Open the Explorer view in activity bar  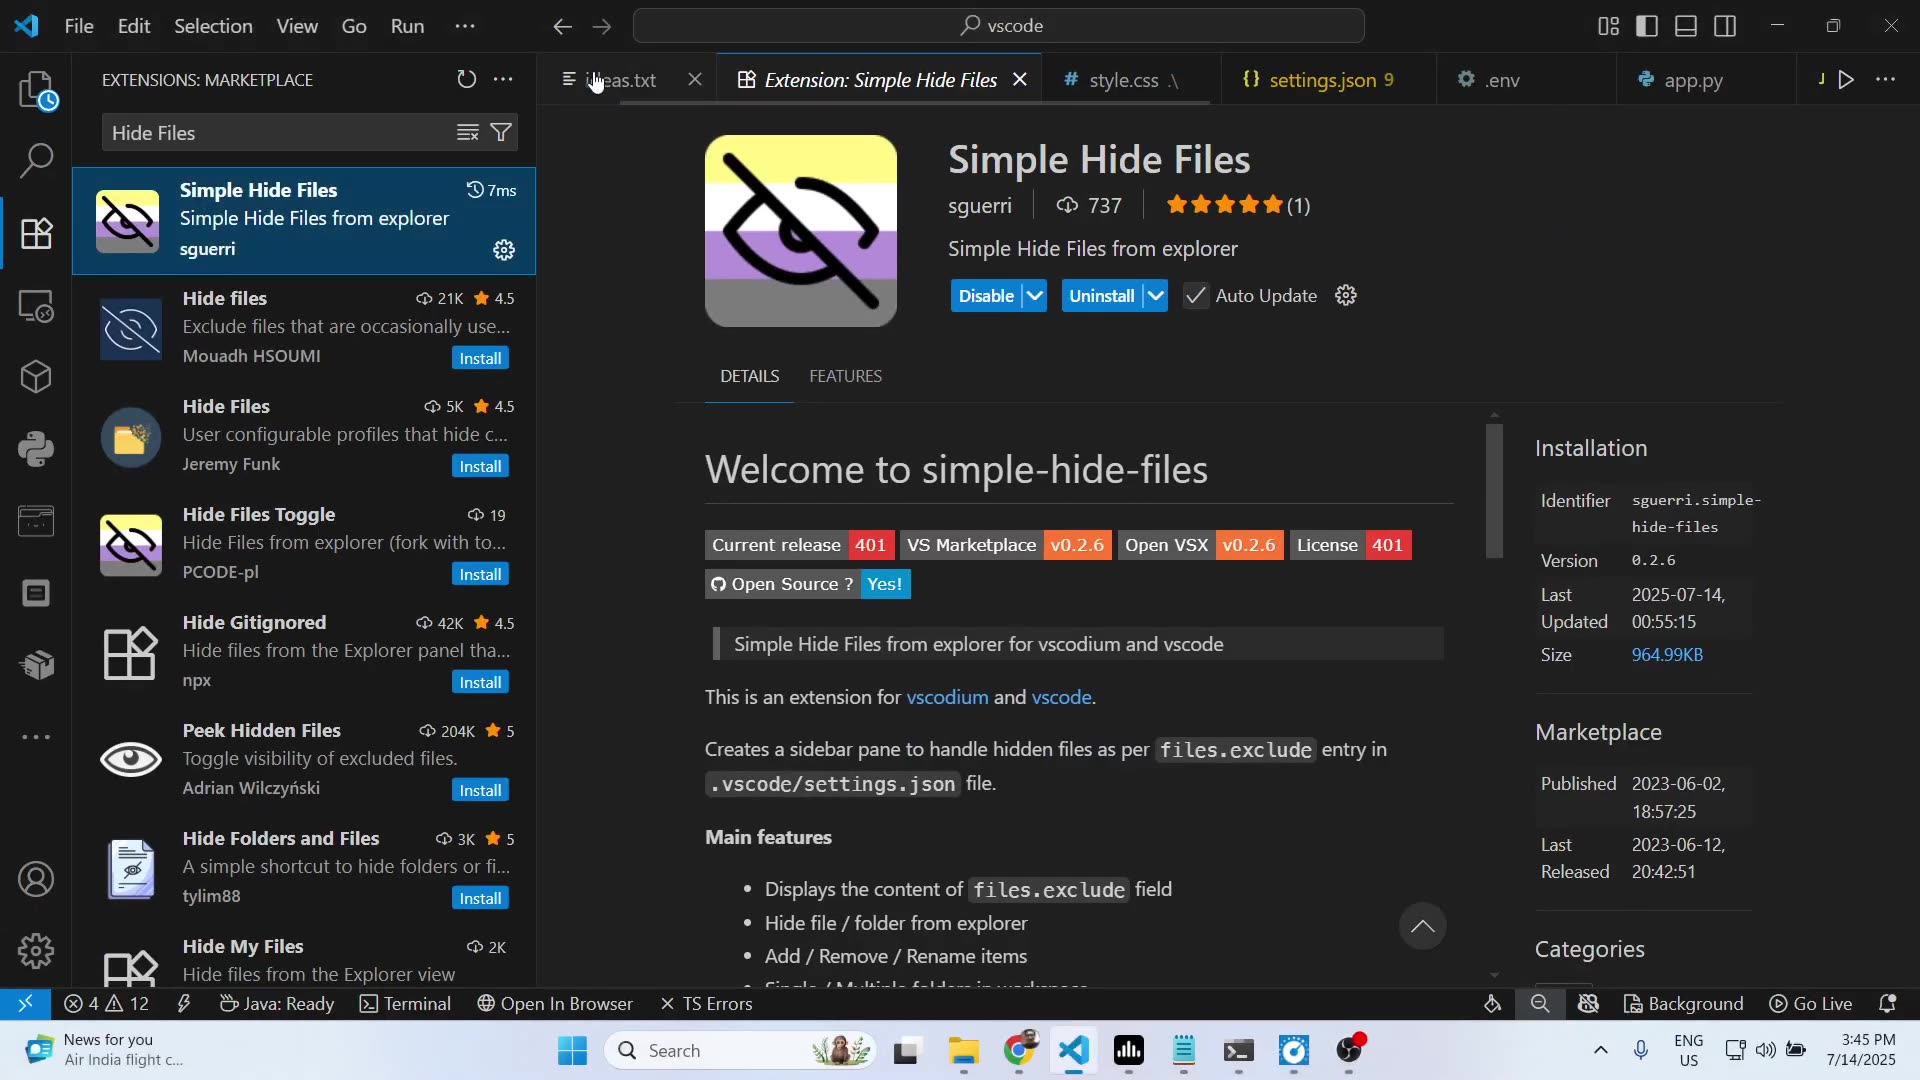(x=37, y=90)
